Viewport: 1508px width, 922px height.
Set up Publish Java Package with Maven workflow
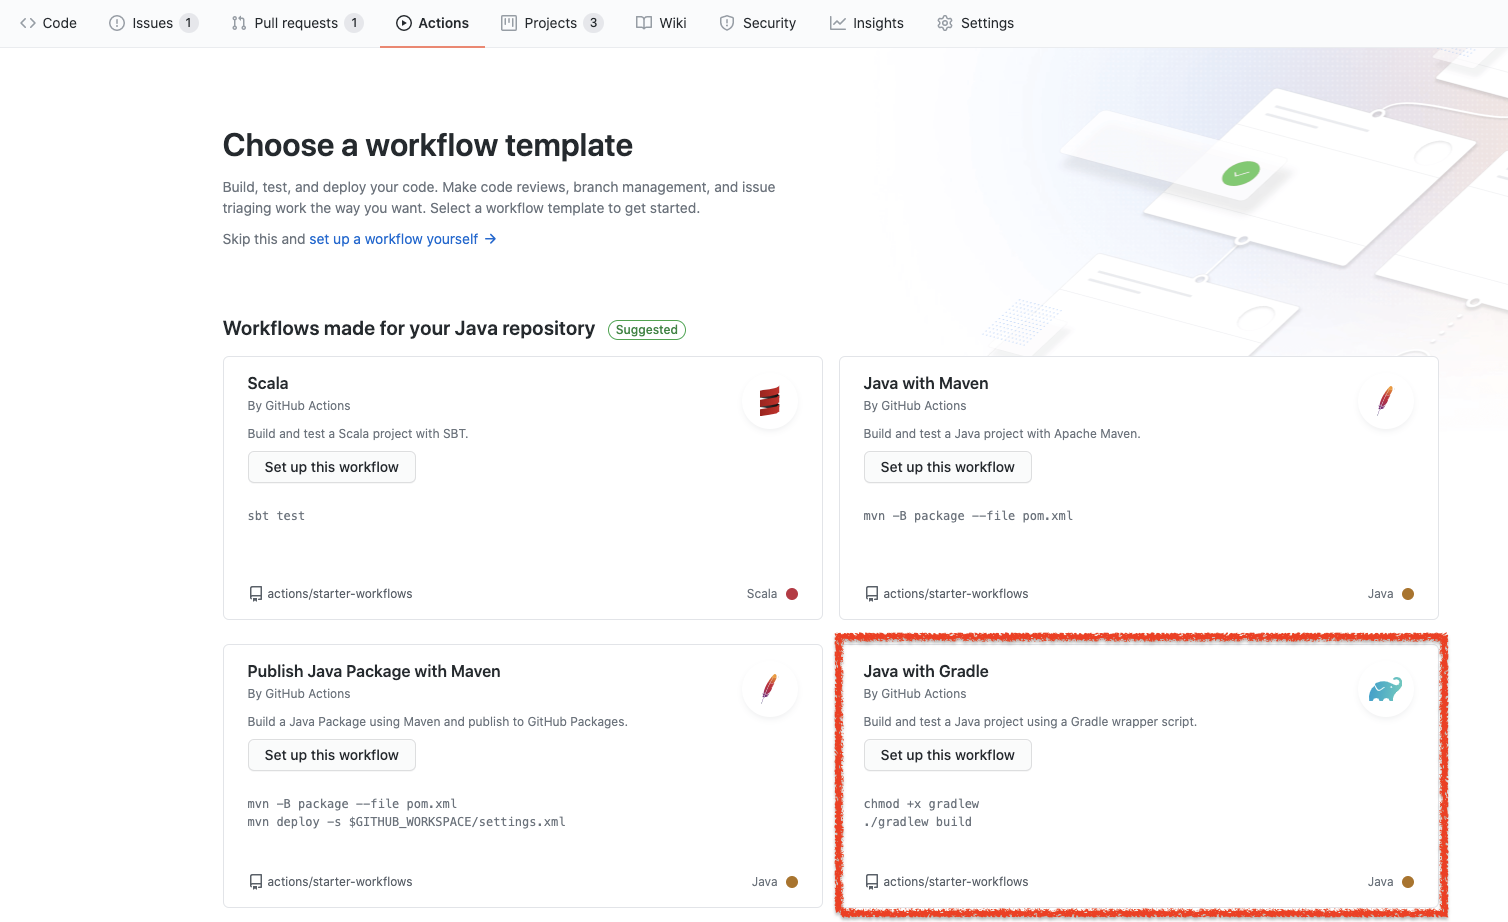point(332,755)
